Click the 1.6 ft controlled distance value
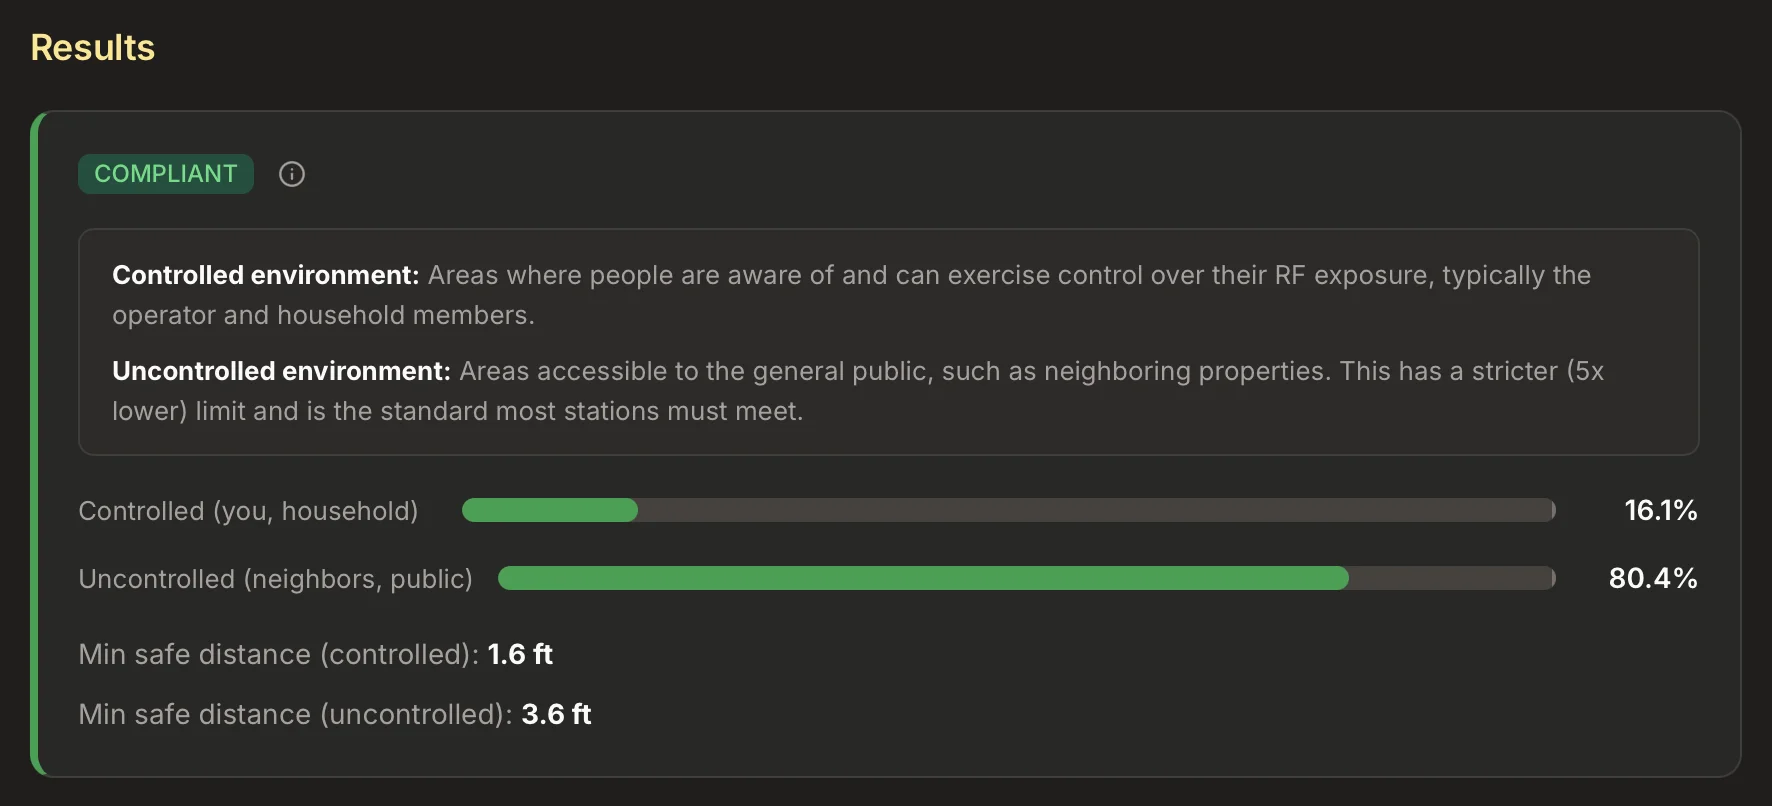The height and width of the screenshot is (806, 1772). click(520, 654)
